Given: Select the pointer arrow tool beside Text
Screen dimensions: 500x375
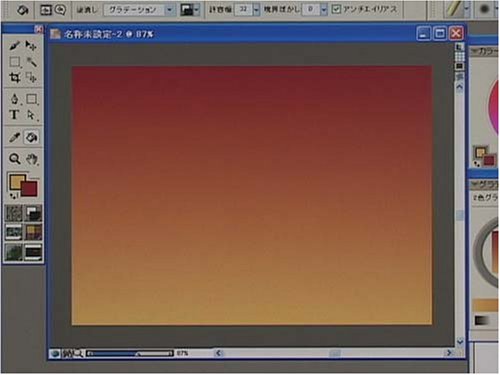Looking at the screenshot, I should [x=31, y=115].
